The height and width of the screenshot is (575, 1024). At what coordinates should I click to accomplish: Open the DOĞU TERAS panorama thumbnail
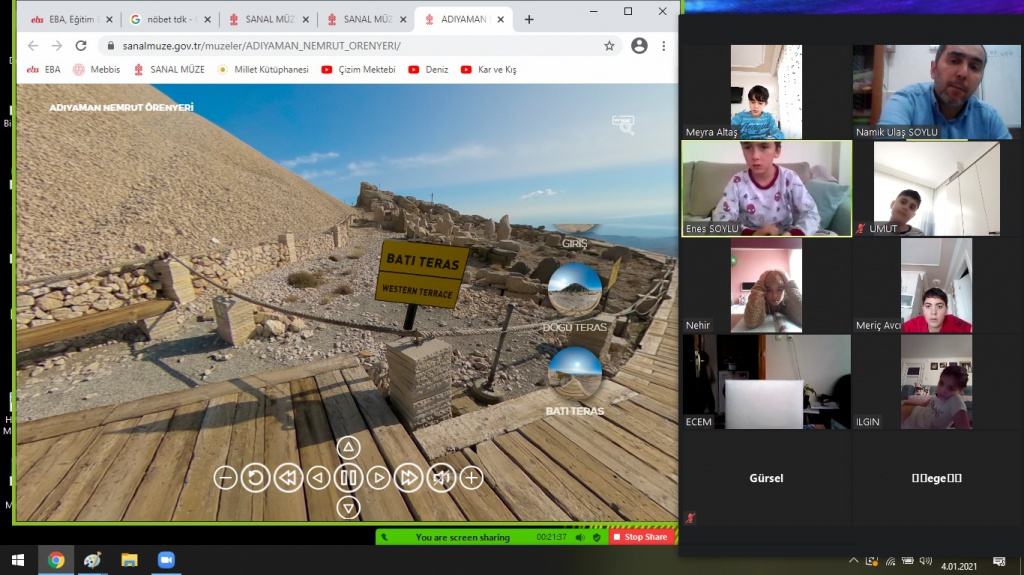click(575, 289)
